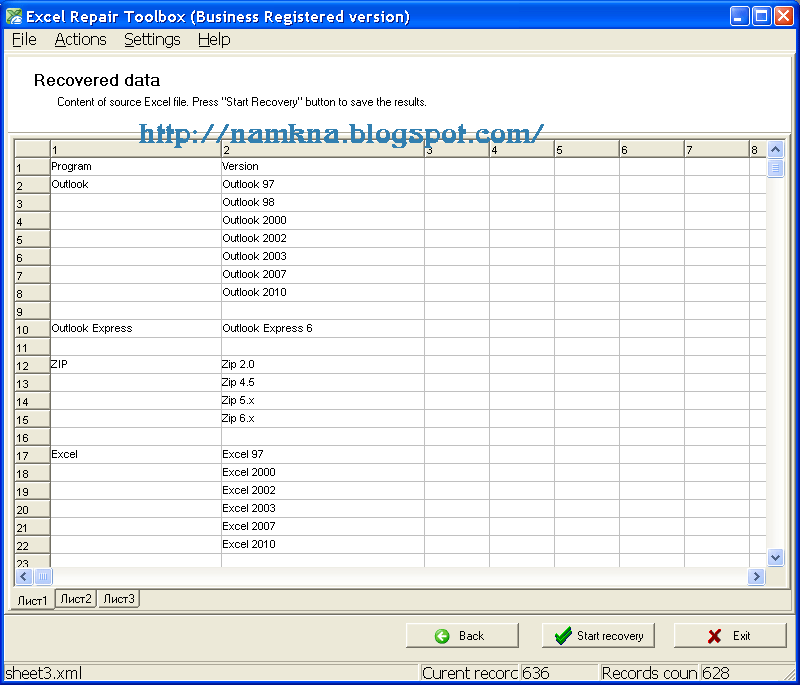
Task: Open the File menu
Action: (x=24, y=40)
